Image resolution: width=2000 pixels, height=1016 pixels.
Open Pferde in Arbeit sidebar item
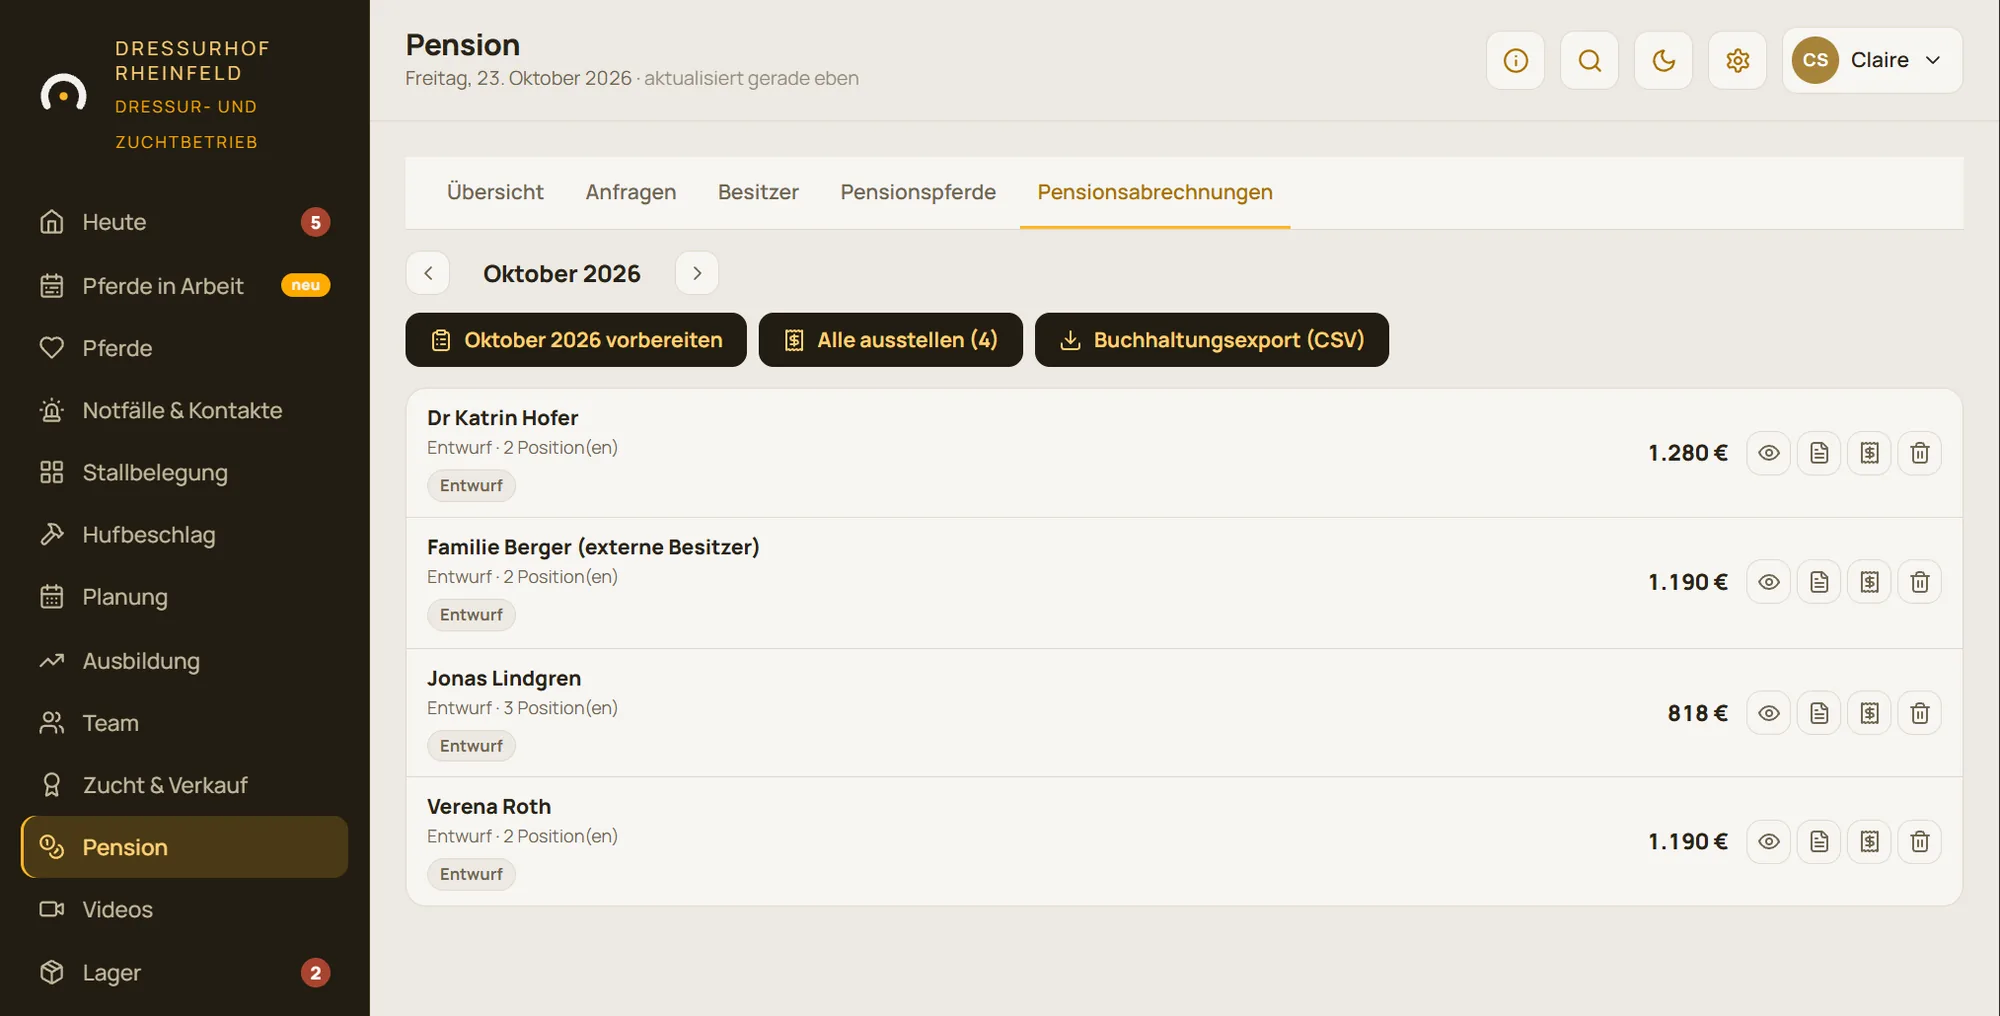(x=185, y=286)
